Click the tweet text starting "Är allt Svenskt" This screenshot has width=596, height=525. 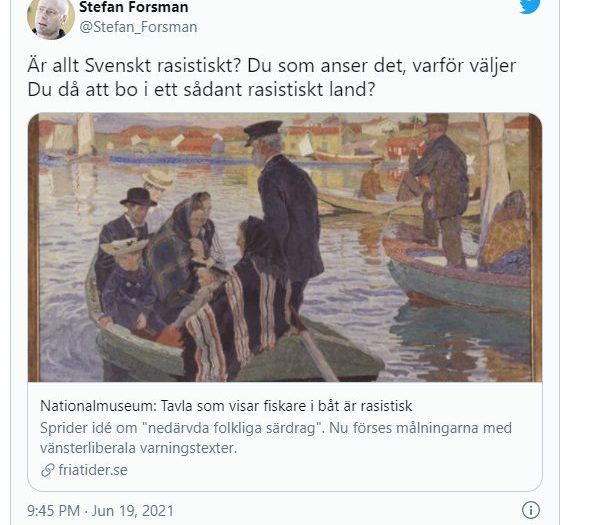click(x=271, y=66)
